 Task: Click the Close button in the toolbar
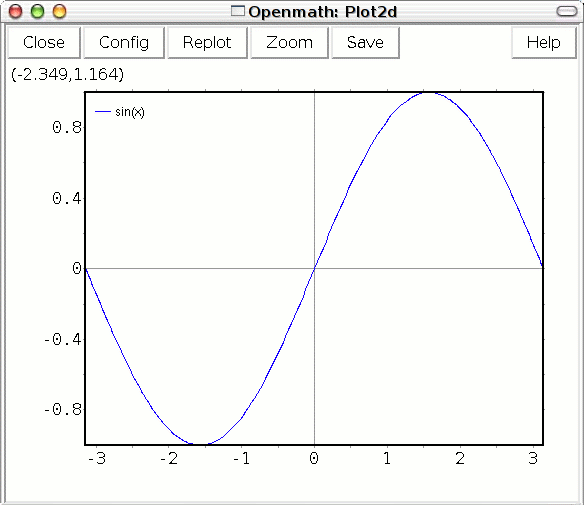click(x=44, y=42)
